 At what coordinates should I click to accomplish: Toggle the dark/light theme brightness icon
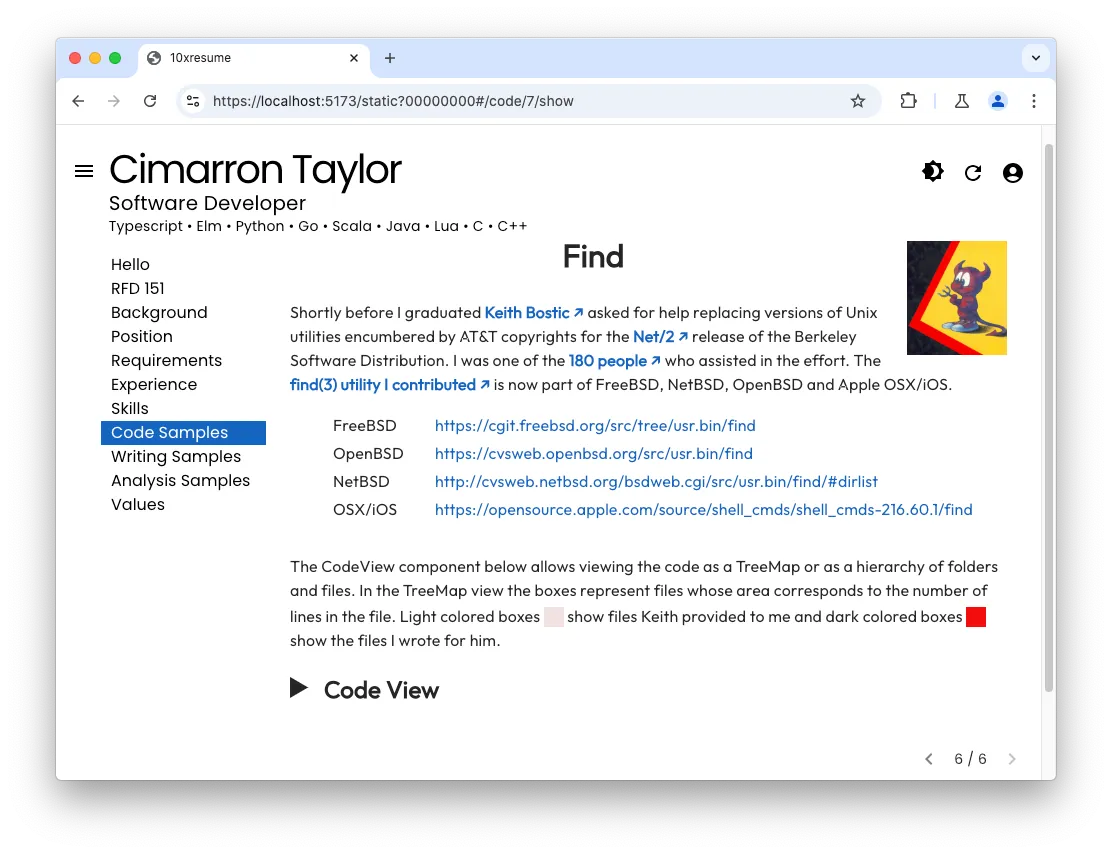tap(932, 172)
